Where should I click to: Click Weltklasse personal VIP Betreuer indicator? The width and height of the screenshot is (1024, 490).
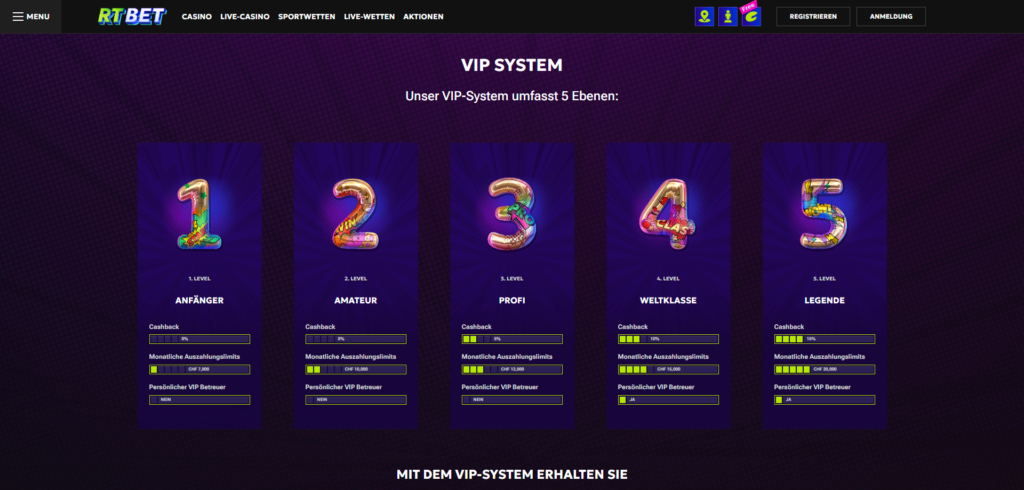pos(668,400)
